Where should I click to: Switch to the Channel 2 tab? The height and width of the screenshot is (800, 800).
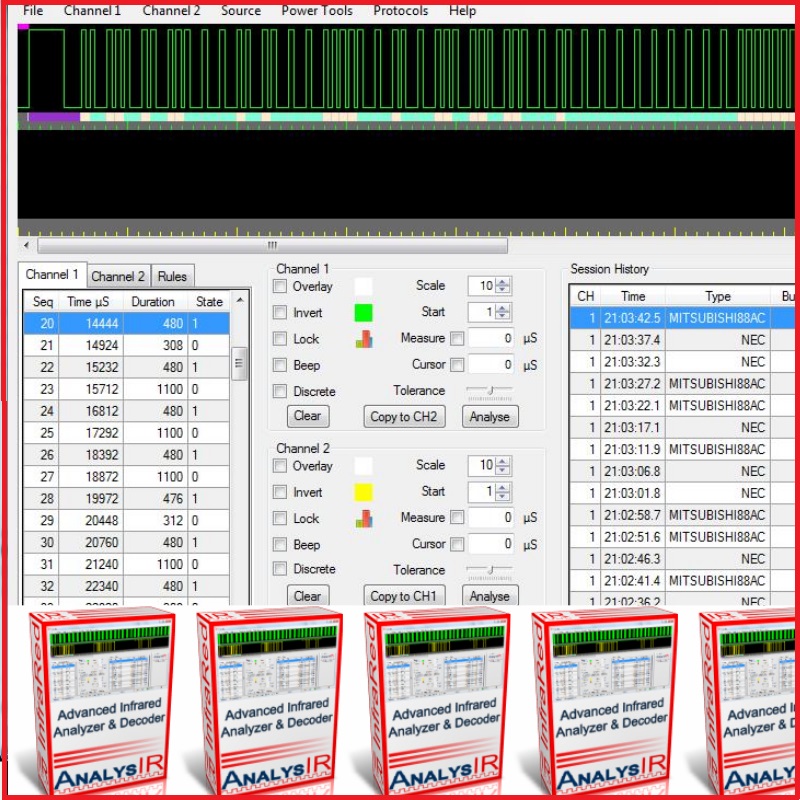tap(118, 277)
